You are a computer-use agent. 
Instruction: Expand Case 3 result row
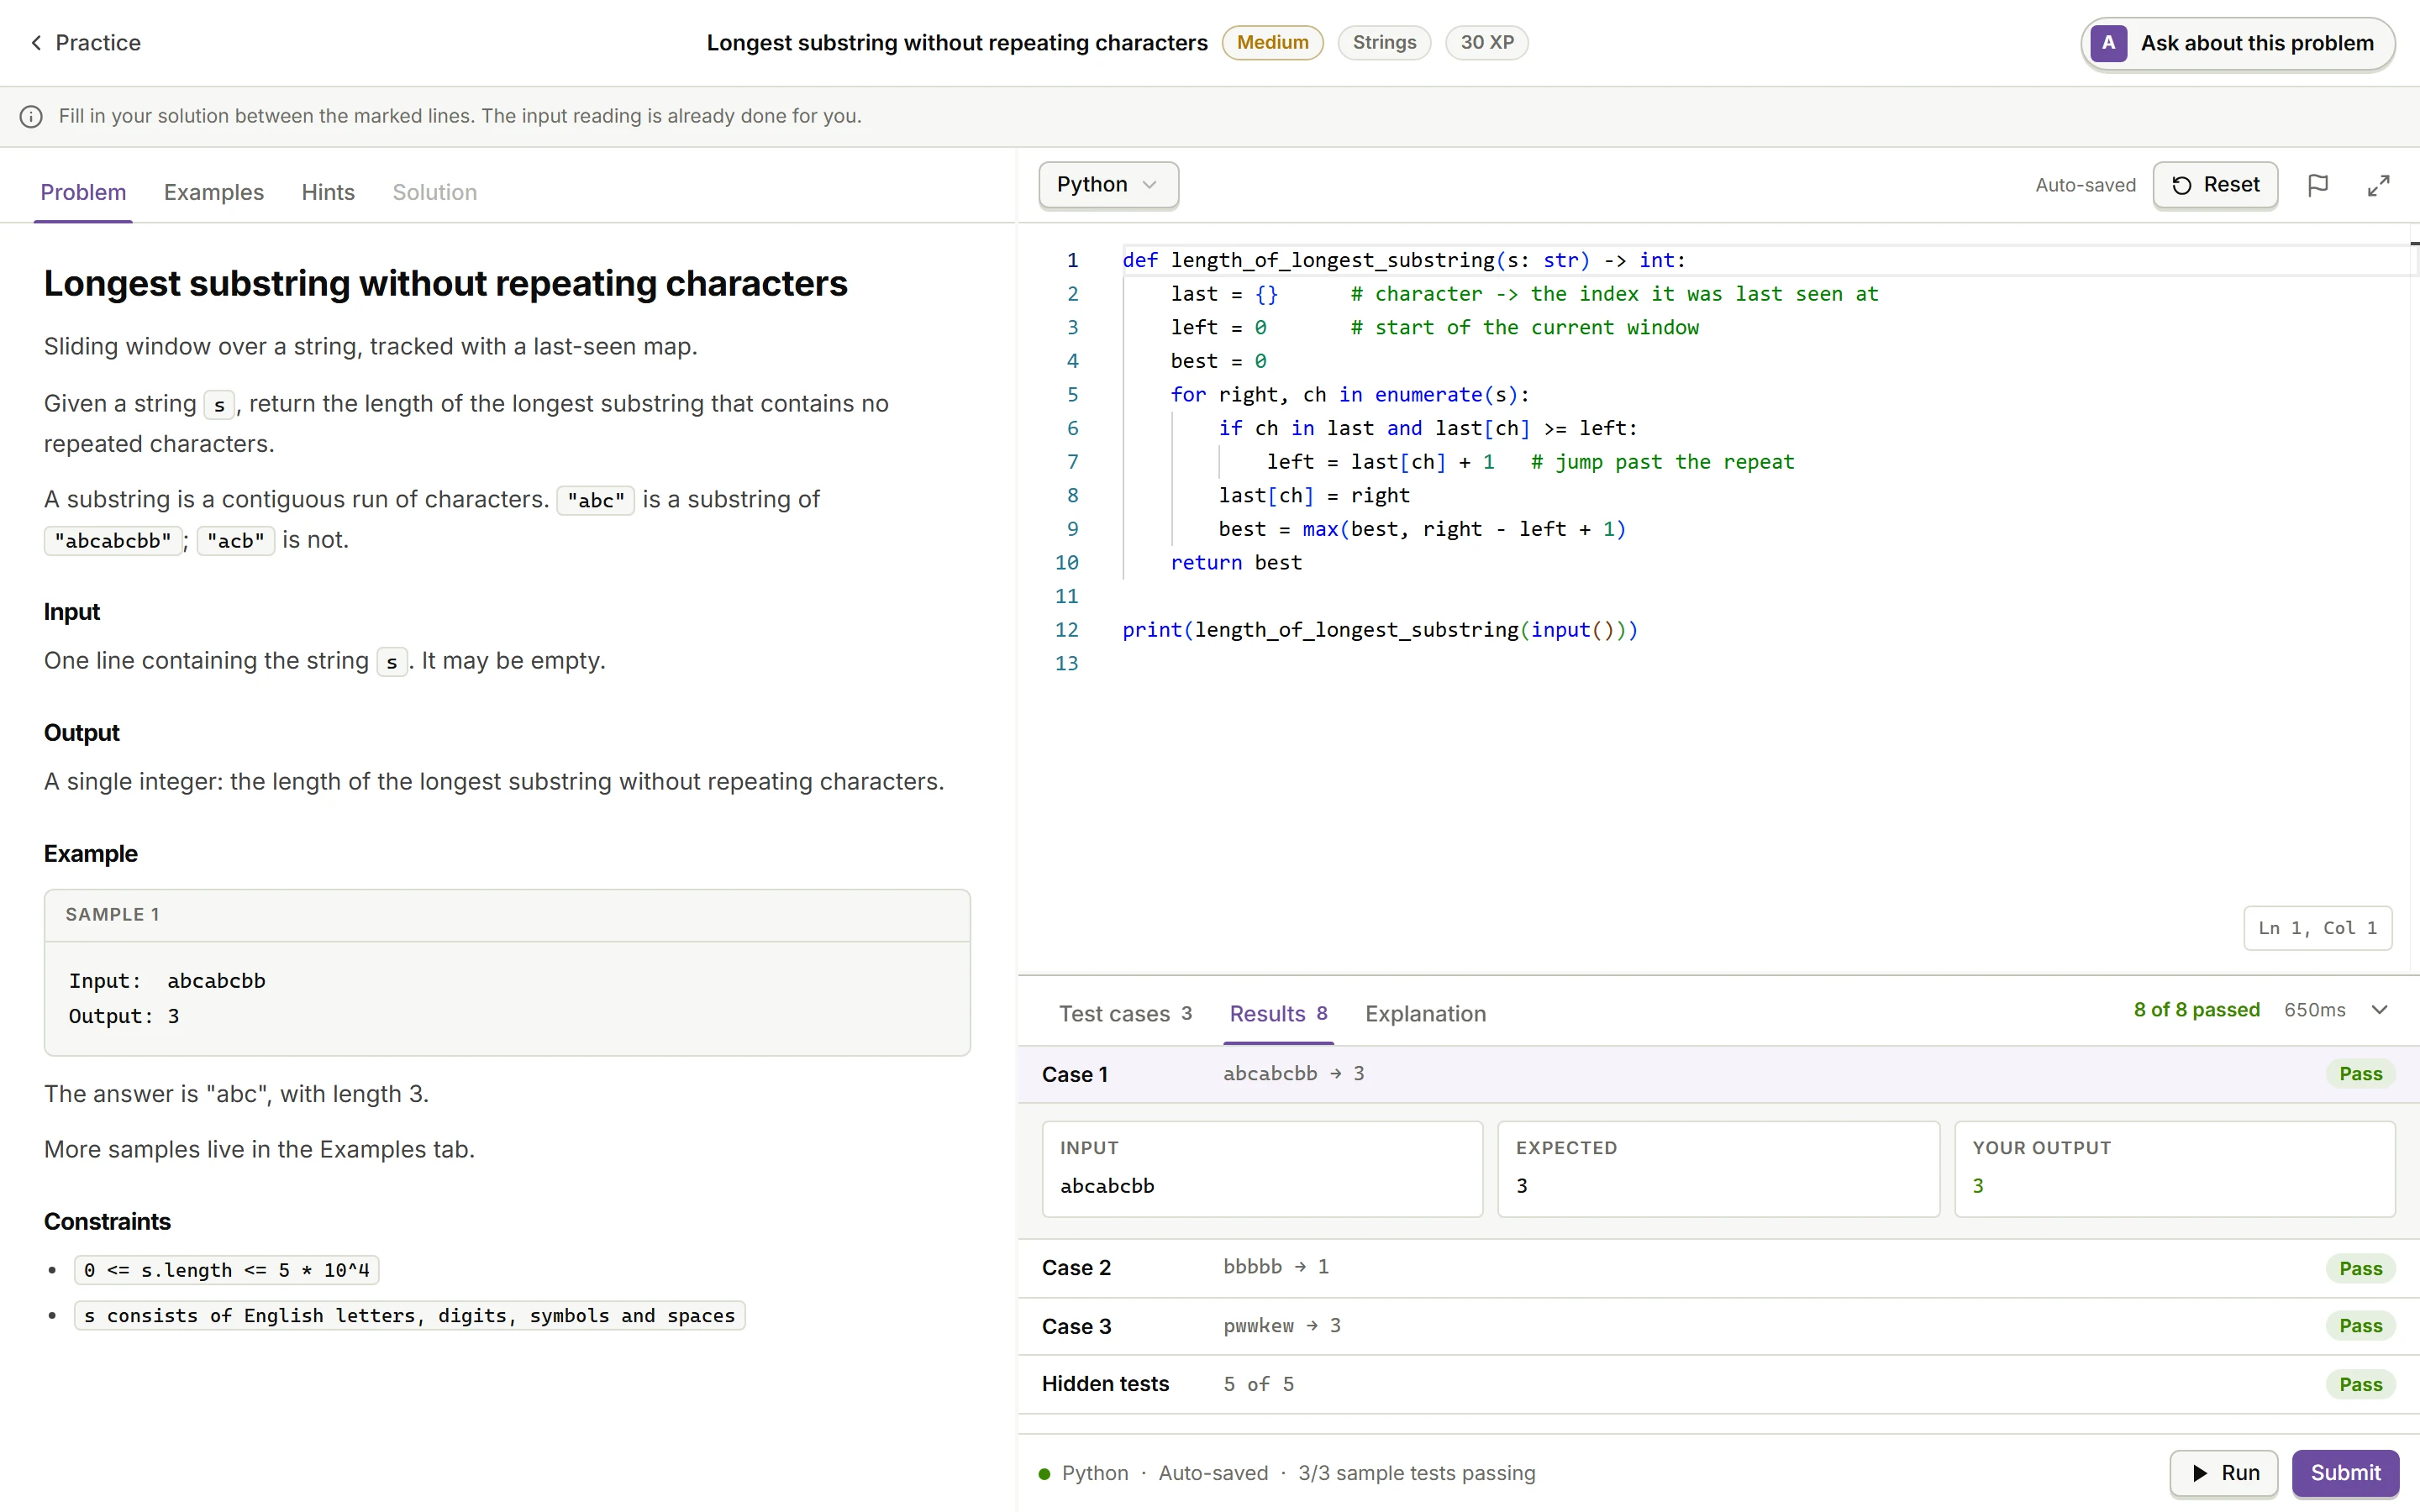tap(1718, 1326)
